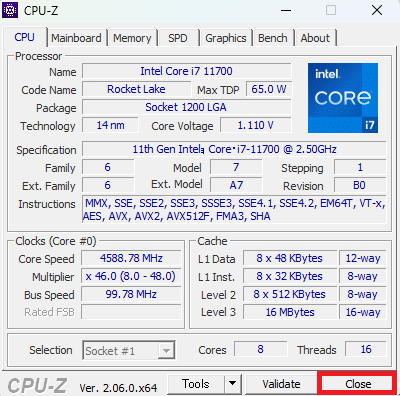Screen dimensions: 400x396
Task: Click the Rocket Lake code name value
Action: pos(137,89)
